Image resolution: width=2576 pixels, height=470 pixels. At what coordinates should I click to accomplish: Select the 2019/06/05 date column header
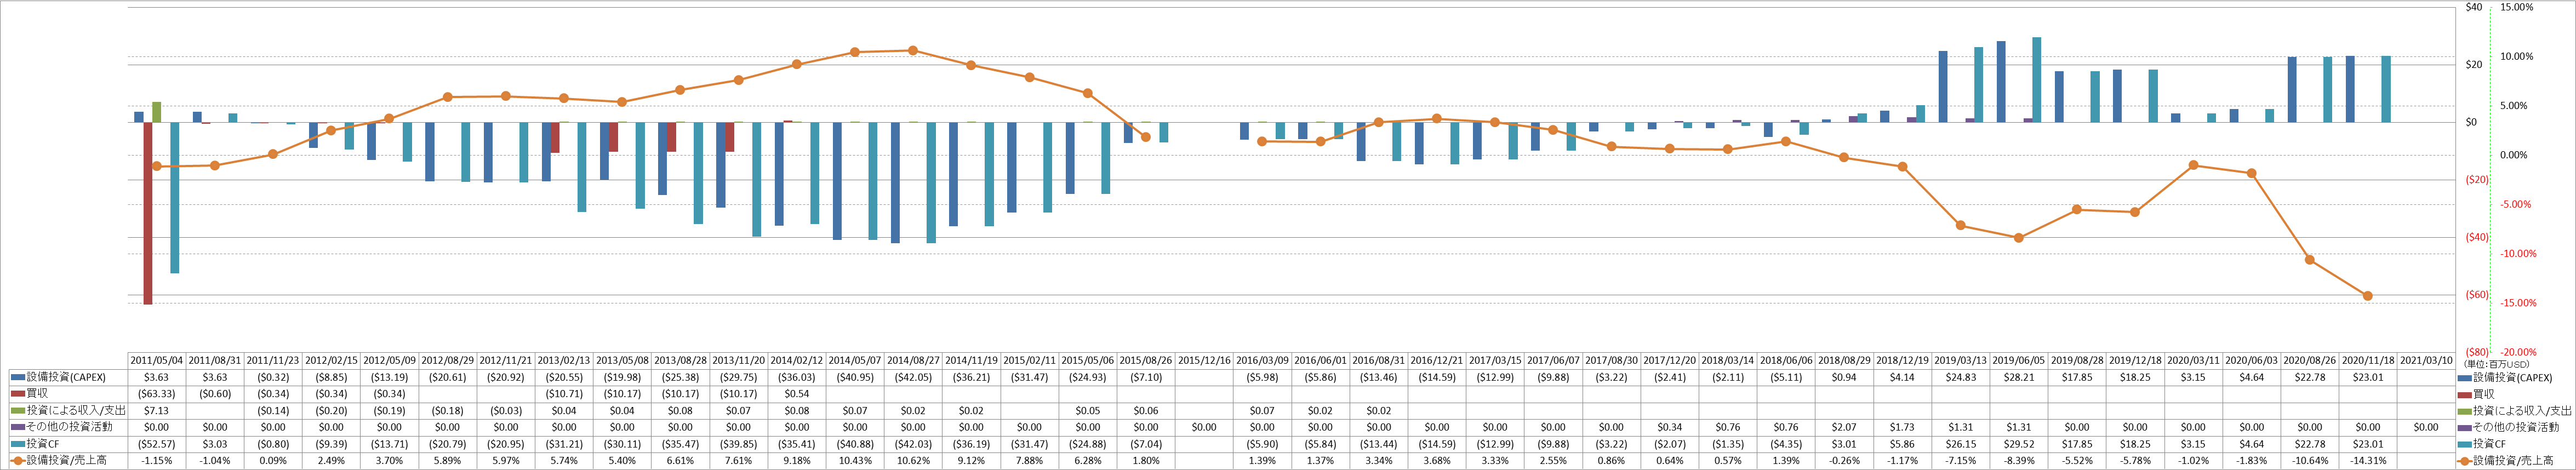coord(2019,360)
